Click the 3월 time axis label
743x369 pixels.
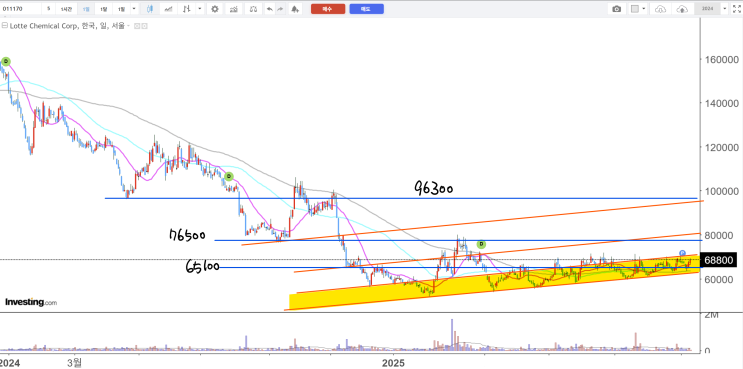[74, 363]
